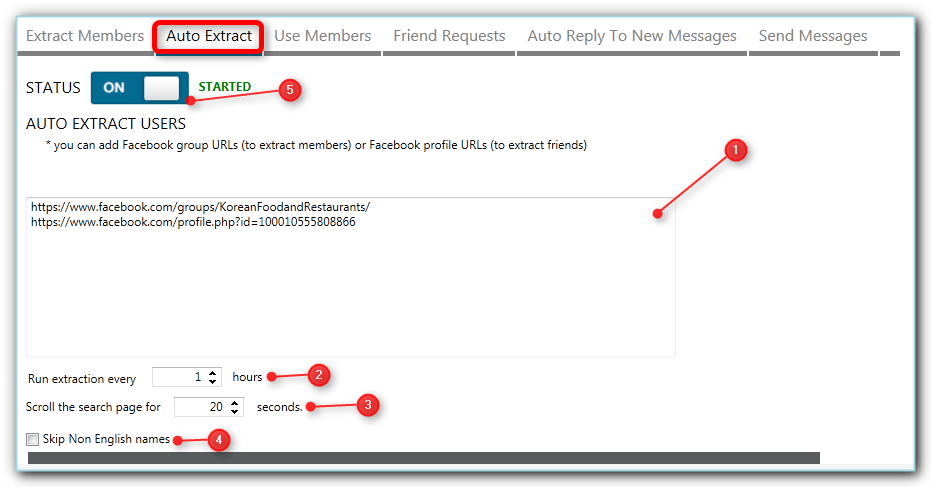Select the Friend Requests tab
Viewport: 931px width, 487px height.
pos(449,36)
